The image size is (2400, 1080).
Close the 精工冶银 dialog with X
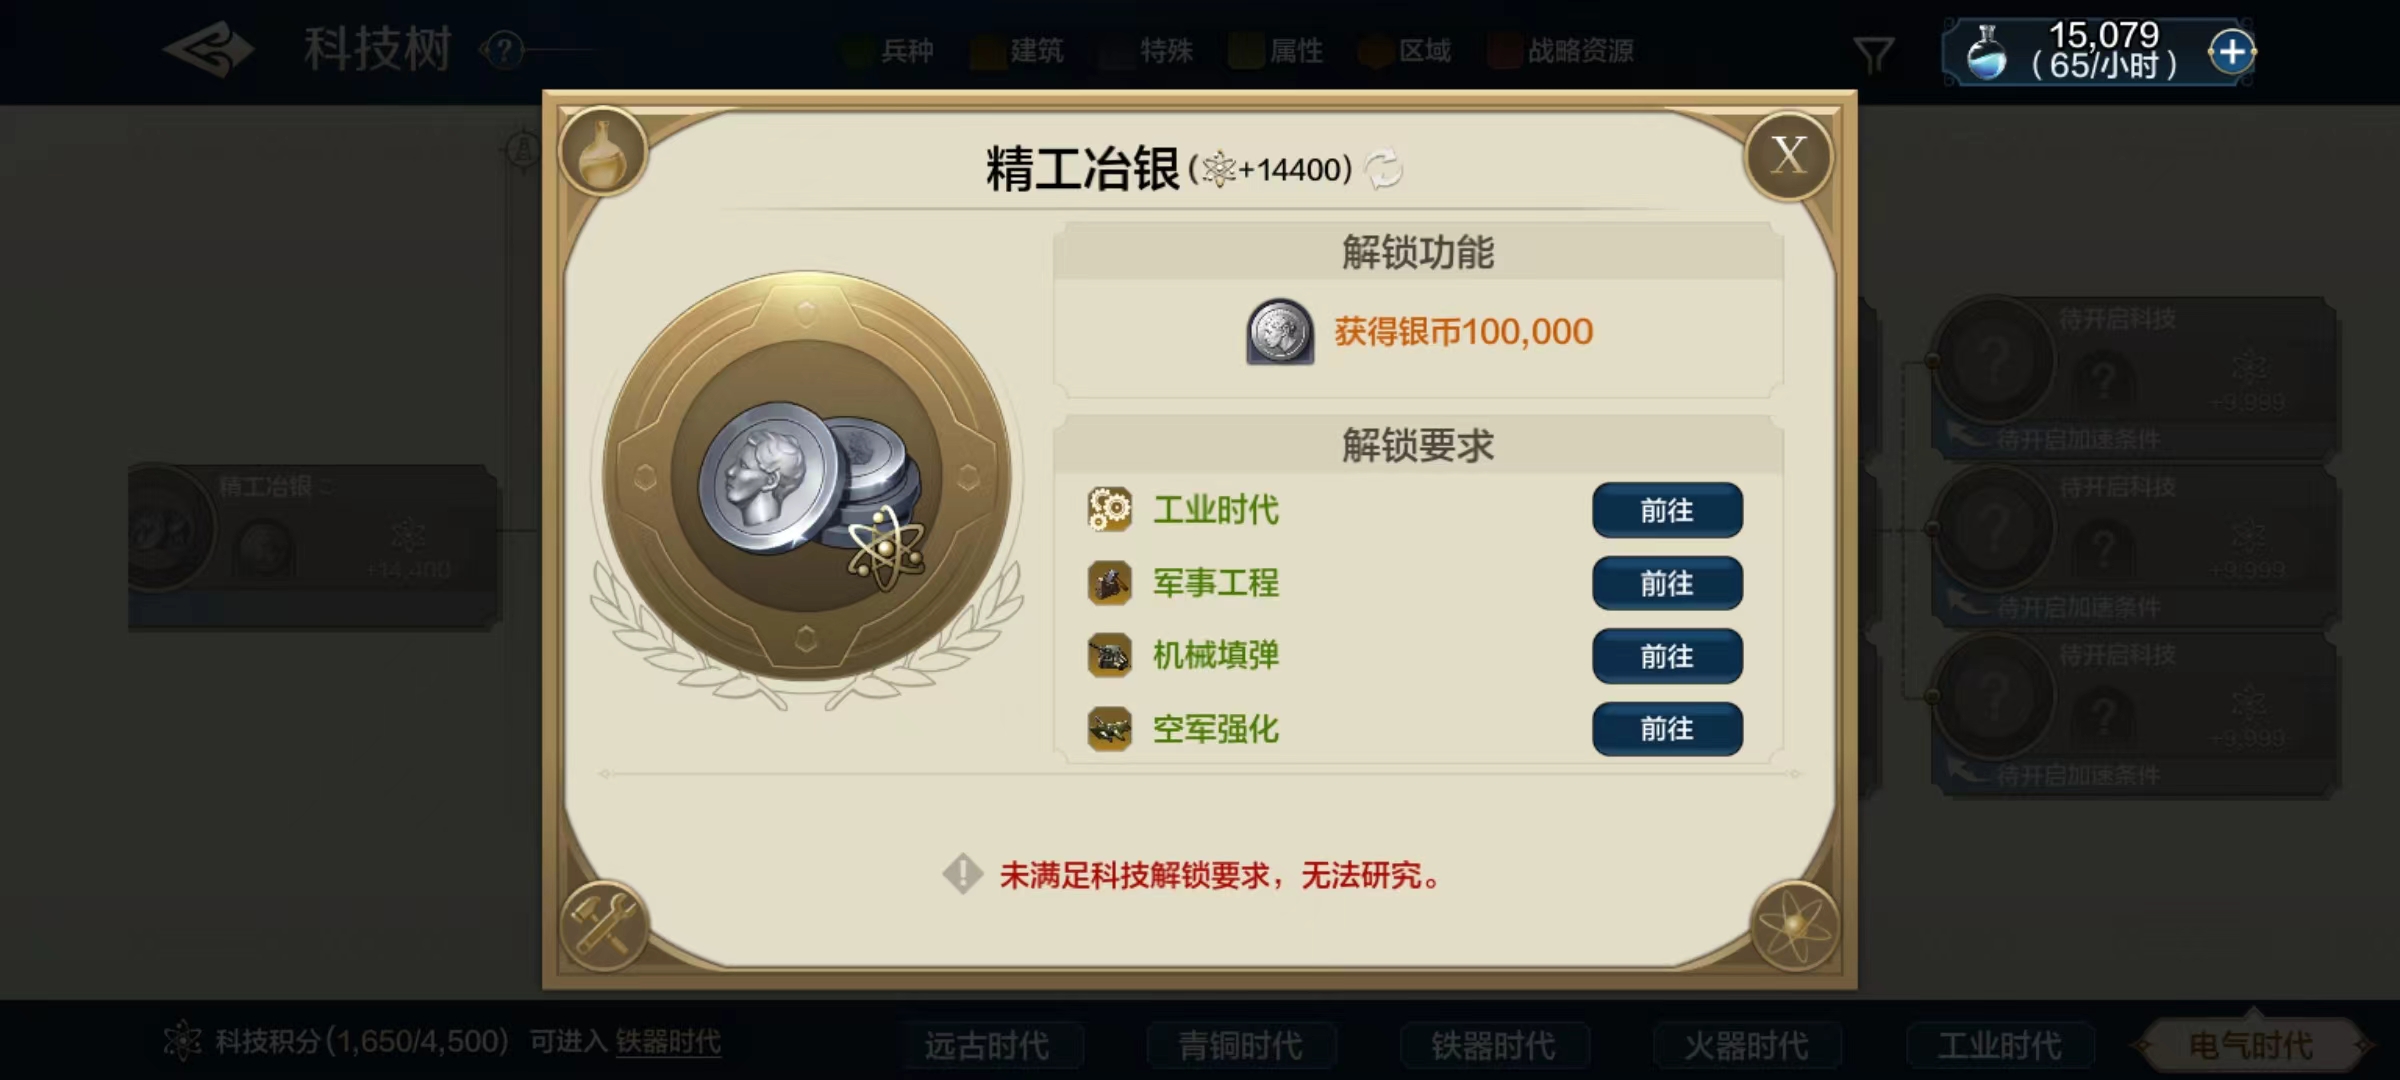(x=1789, y=156)
